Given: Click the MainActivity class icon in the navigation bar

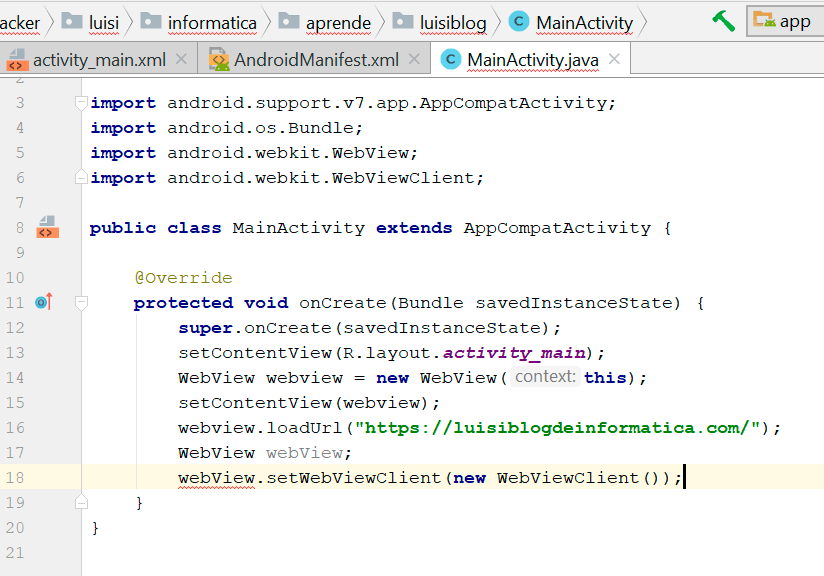Looking at the screenshot, I should pyautogui.click(x=518, y=22).
